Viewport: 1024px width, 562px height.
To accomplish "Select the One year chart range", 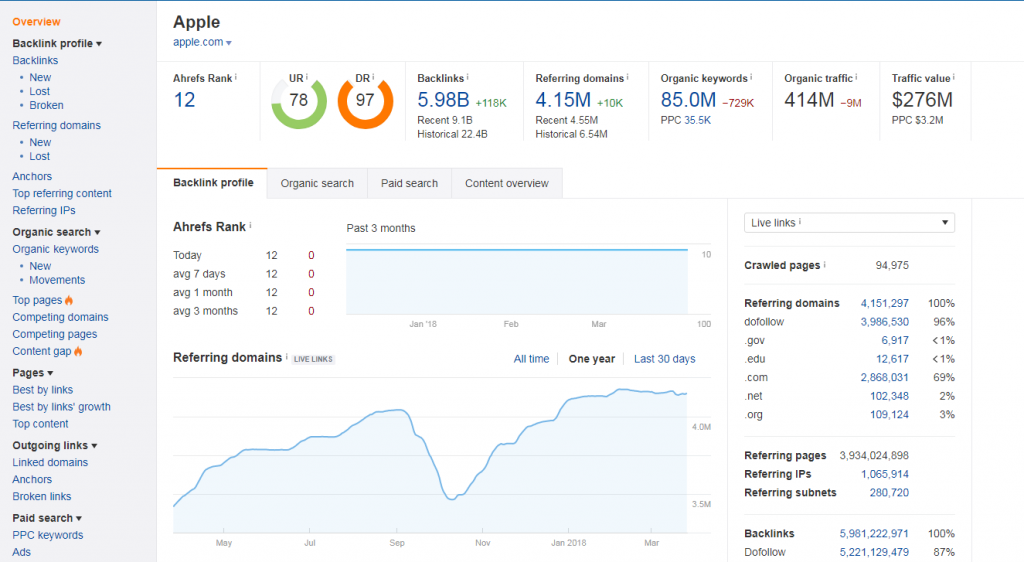I will (592, 359).
